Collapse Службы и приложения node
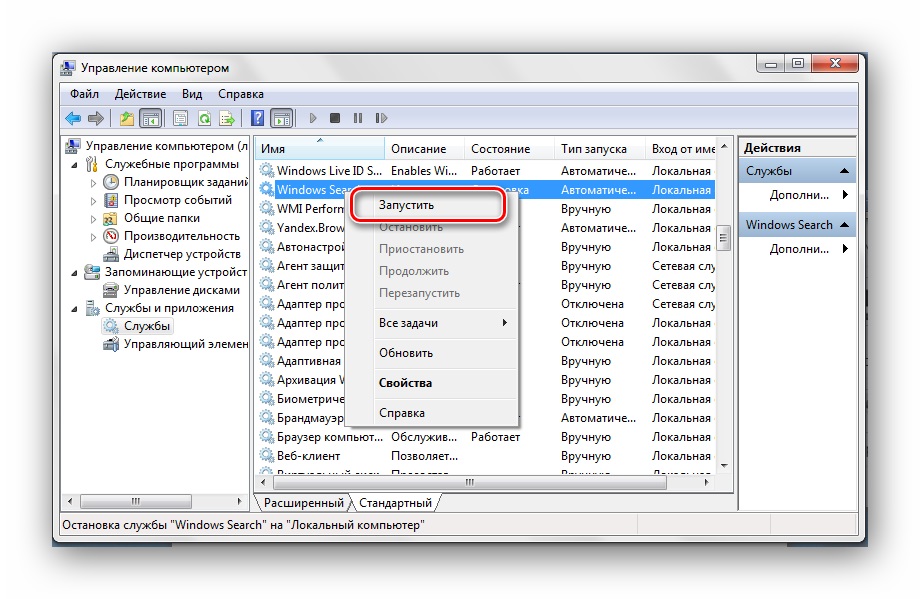The image size is (920, 599). point(75,309)
